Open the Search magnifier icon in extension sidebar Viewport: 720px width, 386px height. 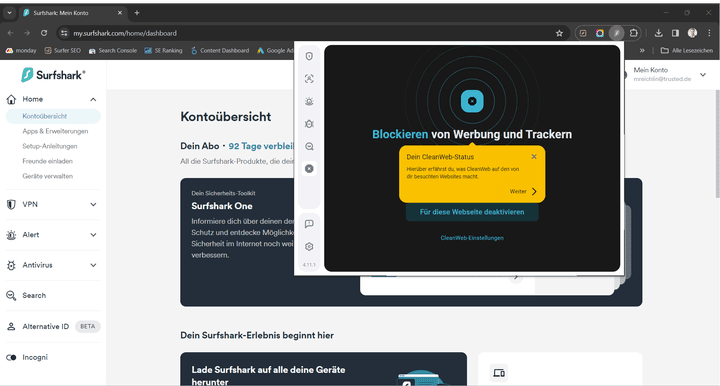[309, 146]
